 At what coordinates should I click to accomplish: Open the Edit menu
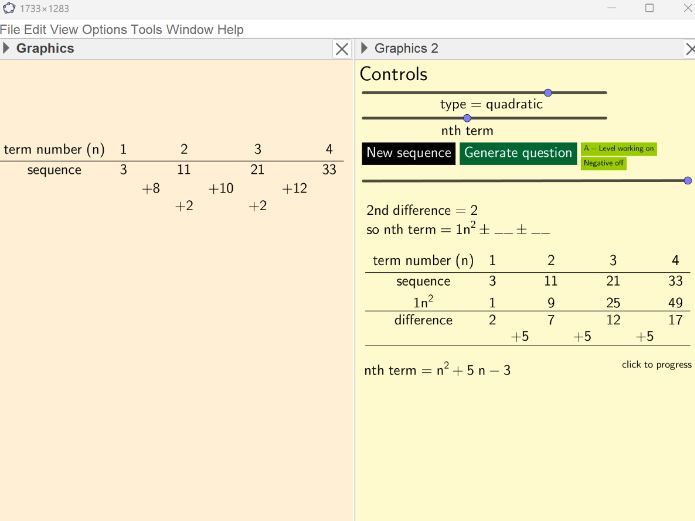coord(35,30)
